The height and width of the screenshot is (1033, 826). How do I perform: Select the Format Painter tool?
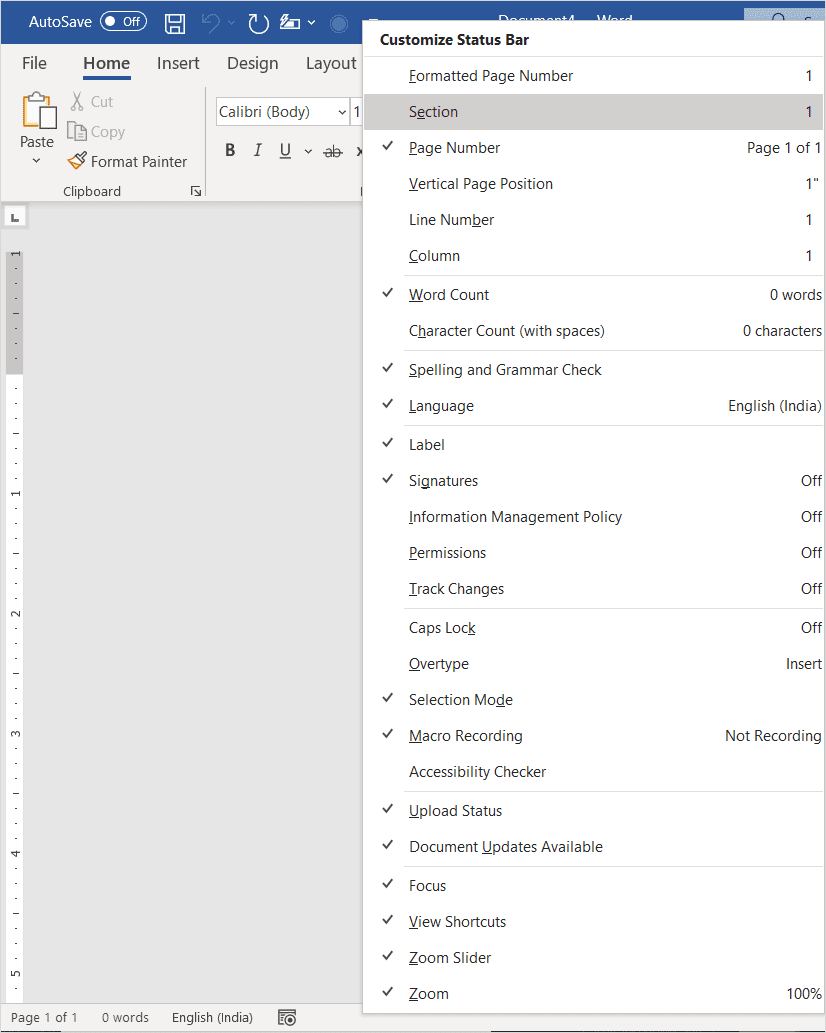tap(128, 161)
